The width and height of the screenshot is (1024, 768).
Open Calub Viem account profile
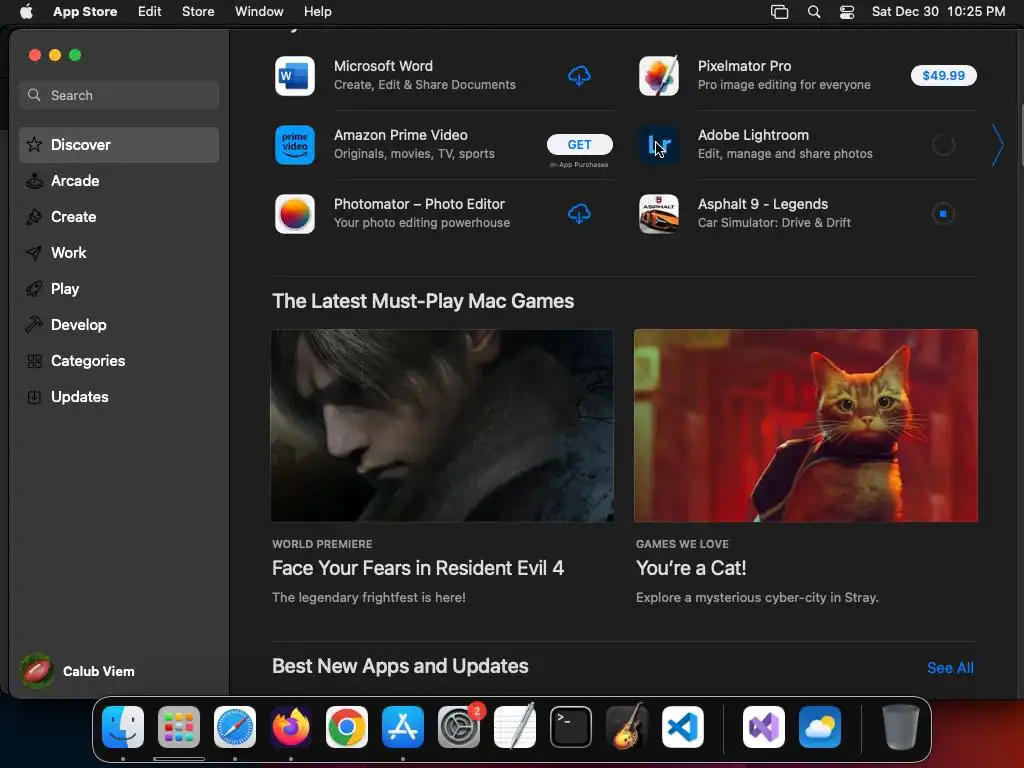[78, 671]
